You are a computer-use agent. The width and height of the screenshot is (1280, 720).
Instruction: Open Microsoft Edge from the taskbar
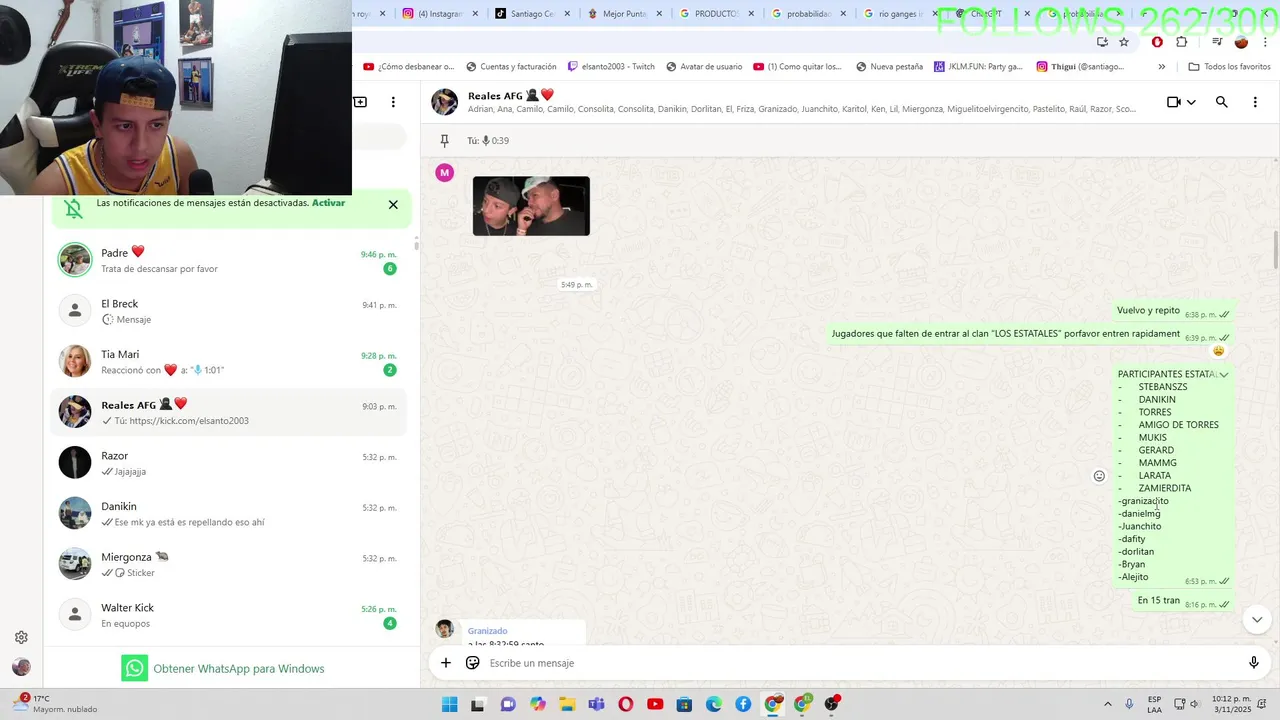(x=714, y=704)
